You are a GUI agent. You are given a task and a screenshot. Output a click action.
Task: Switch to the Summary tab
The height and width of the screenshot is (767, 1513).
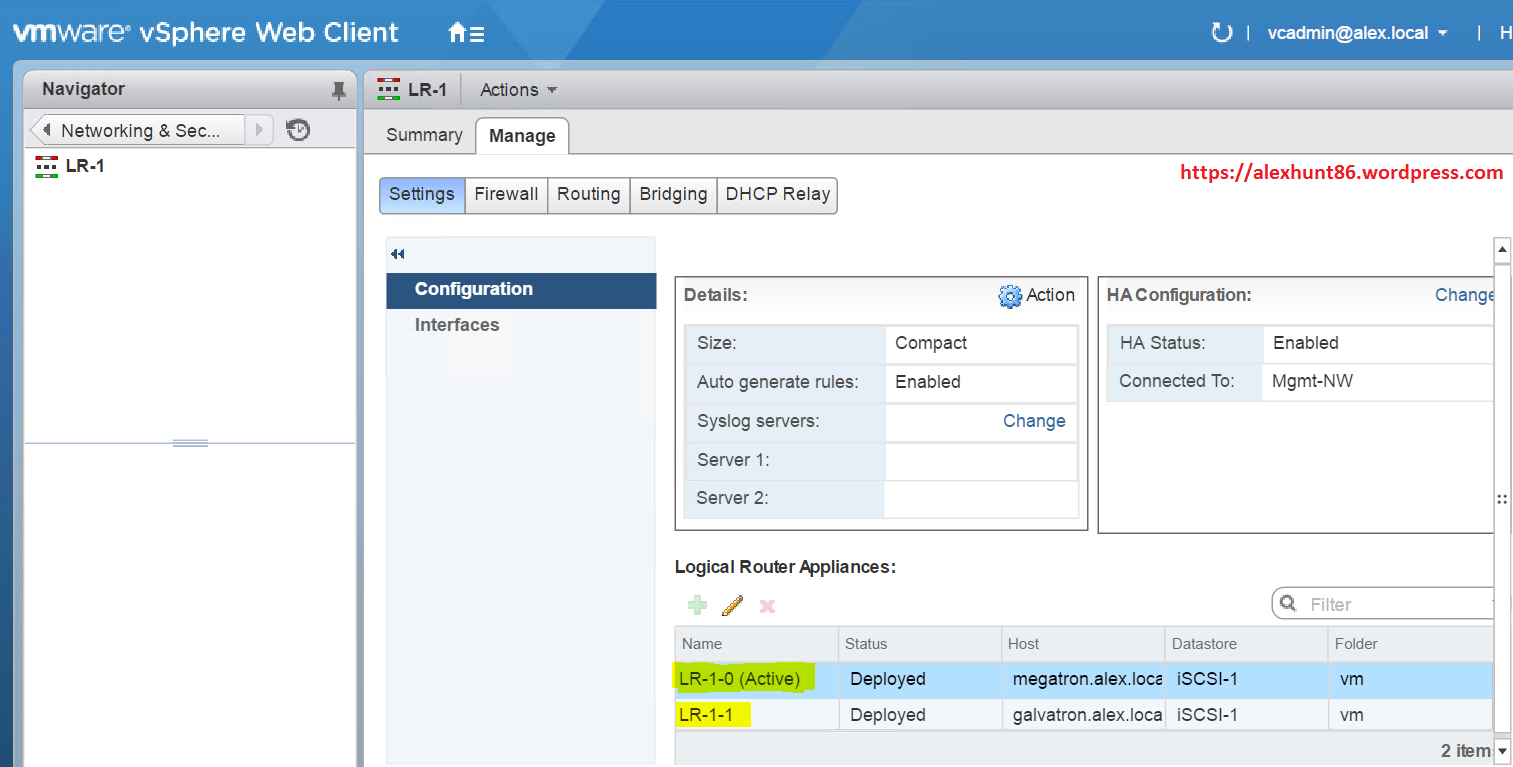pos(424,135)
